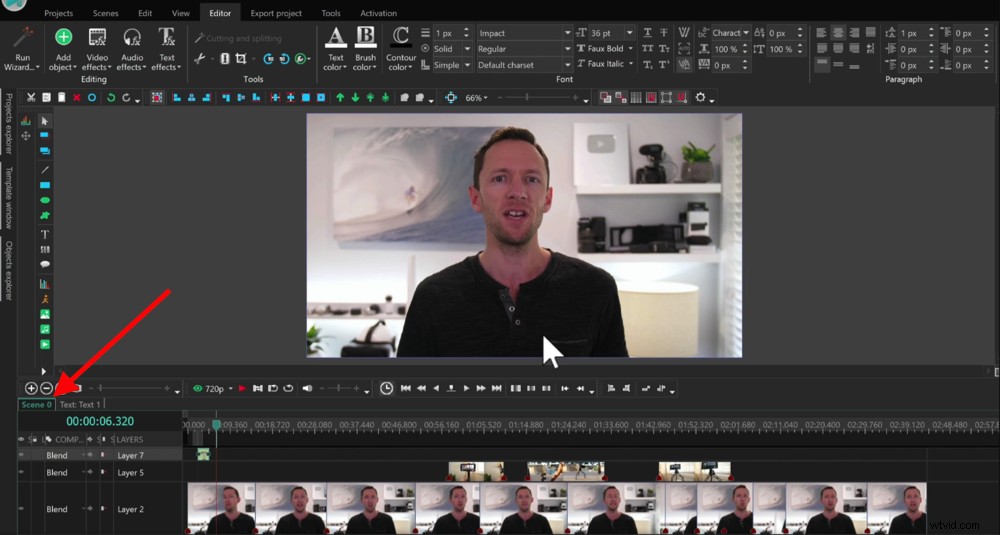Open the Video effects menu
Screen dimensions: 1000x535
click(x=97, y=49)
